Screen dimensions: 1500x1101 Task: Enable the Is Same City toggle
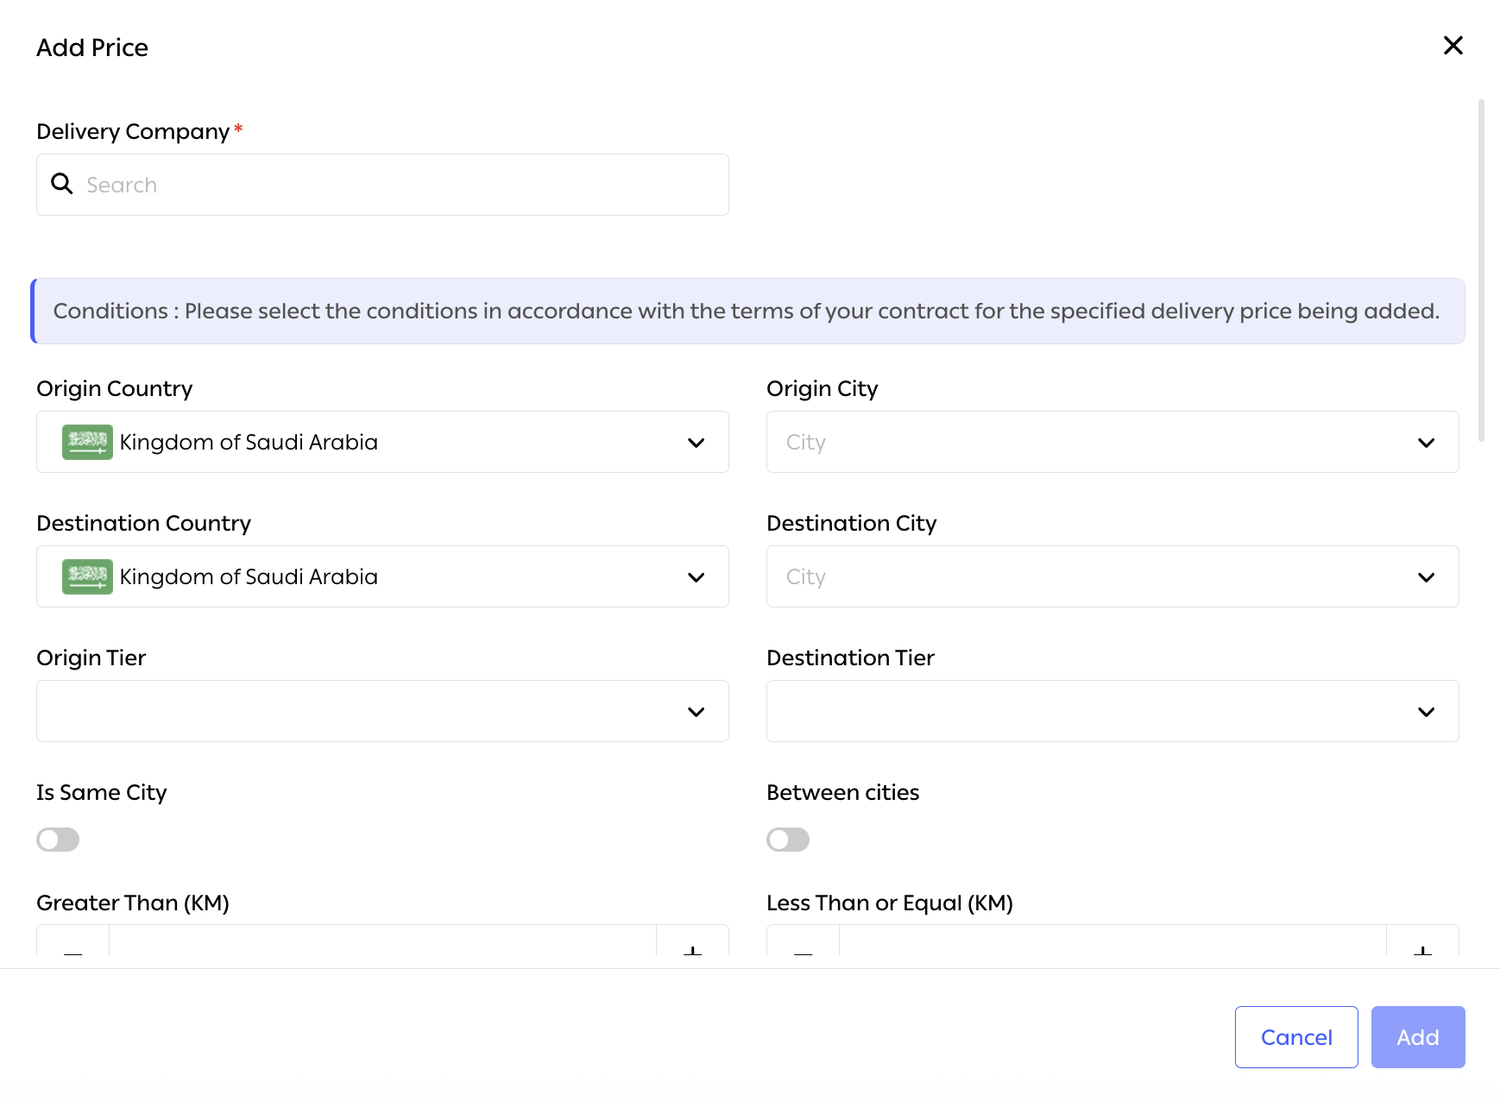point(58,840)
